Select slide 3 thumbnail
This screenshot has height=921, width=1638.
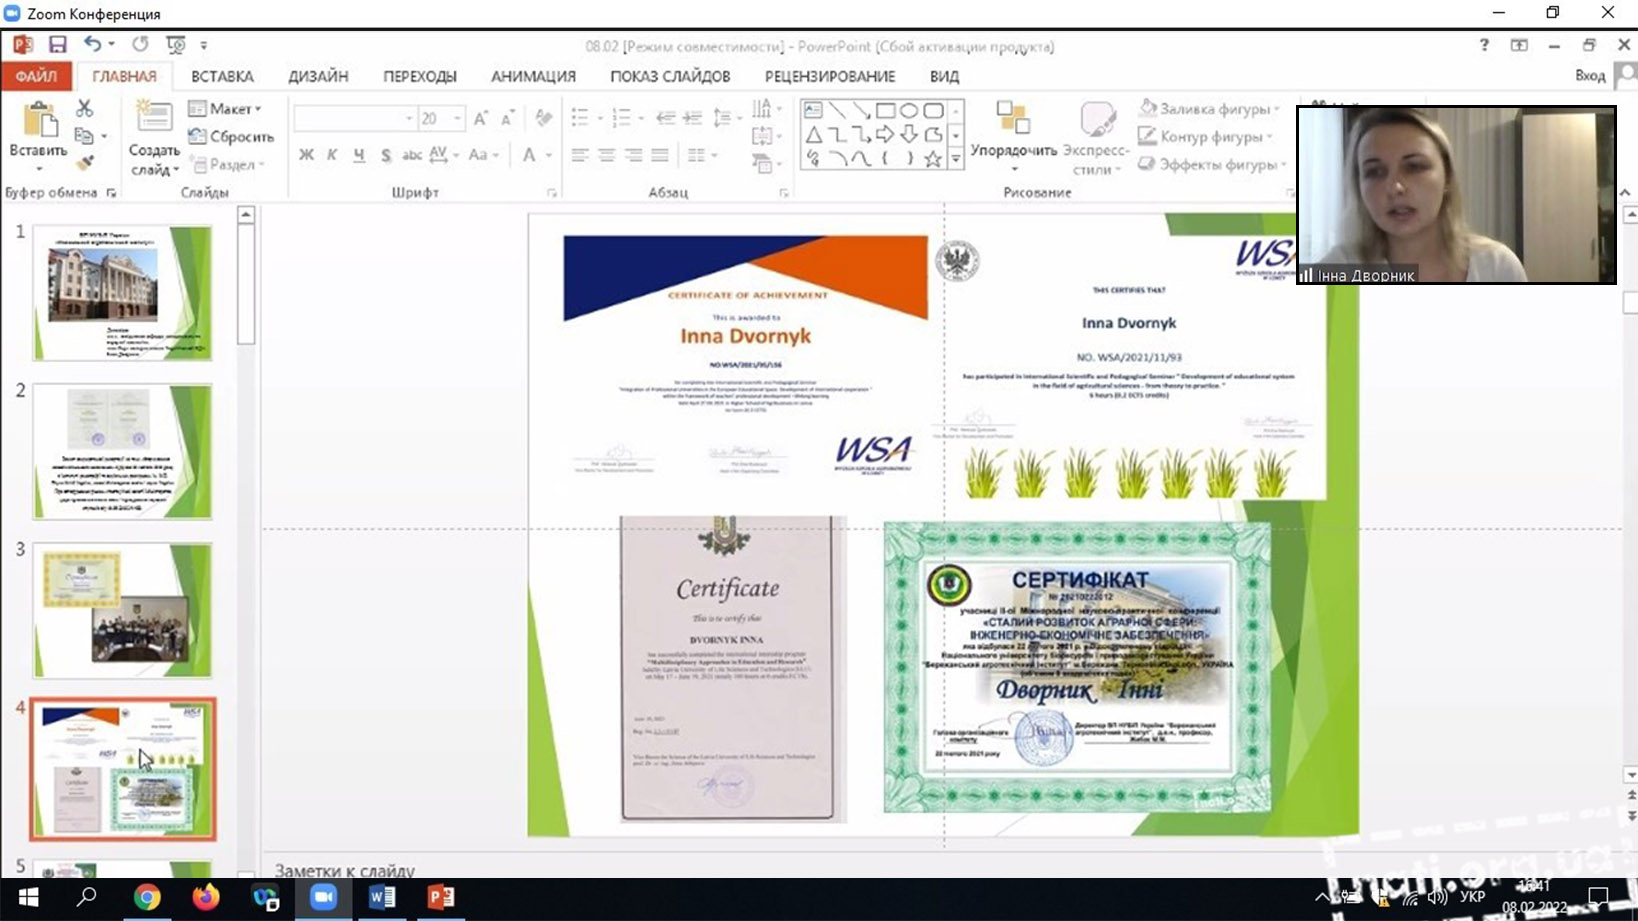pyautogui.click(x=122, y=610)
